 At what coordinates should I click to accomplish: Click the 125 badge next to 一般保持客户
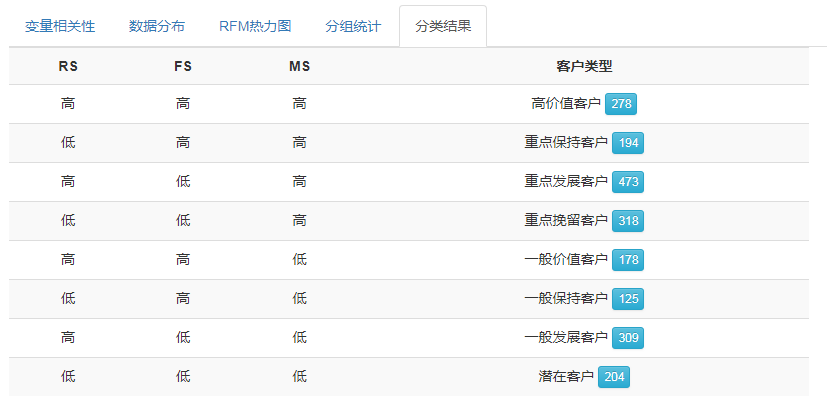(628, 299)
